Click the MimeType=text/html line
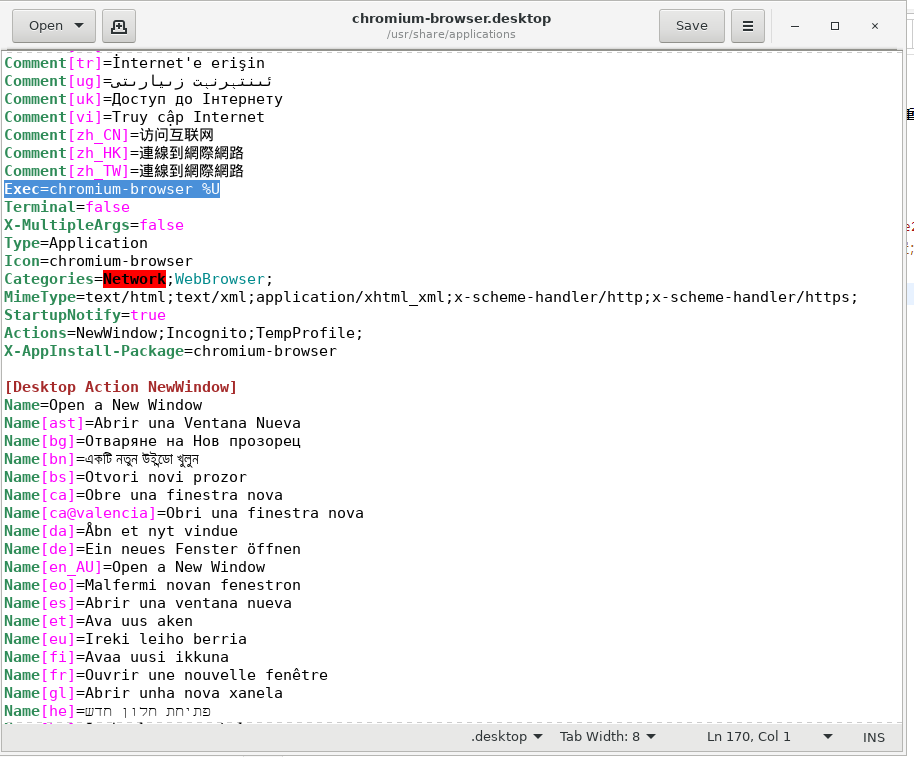 pyautogui.click(x=431, y=297)
